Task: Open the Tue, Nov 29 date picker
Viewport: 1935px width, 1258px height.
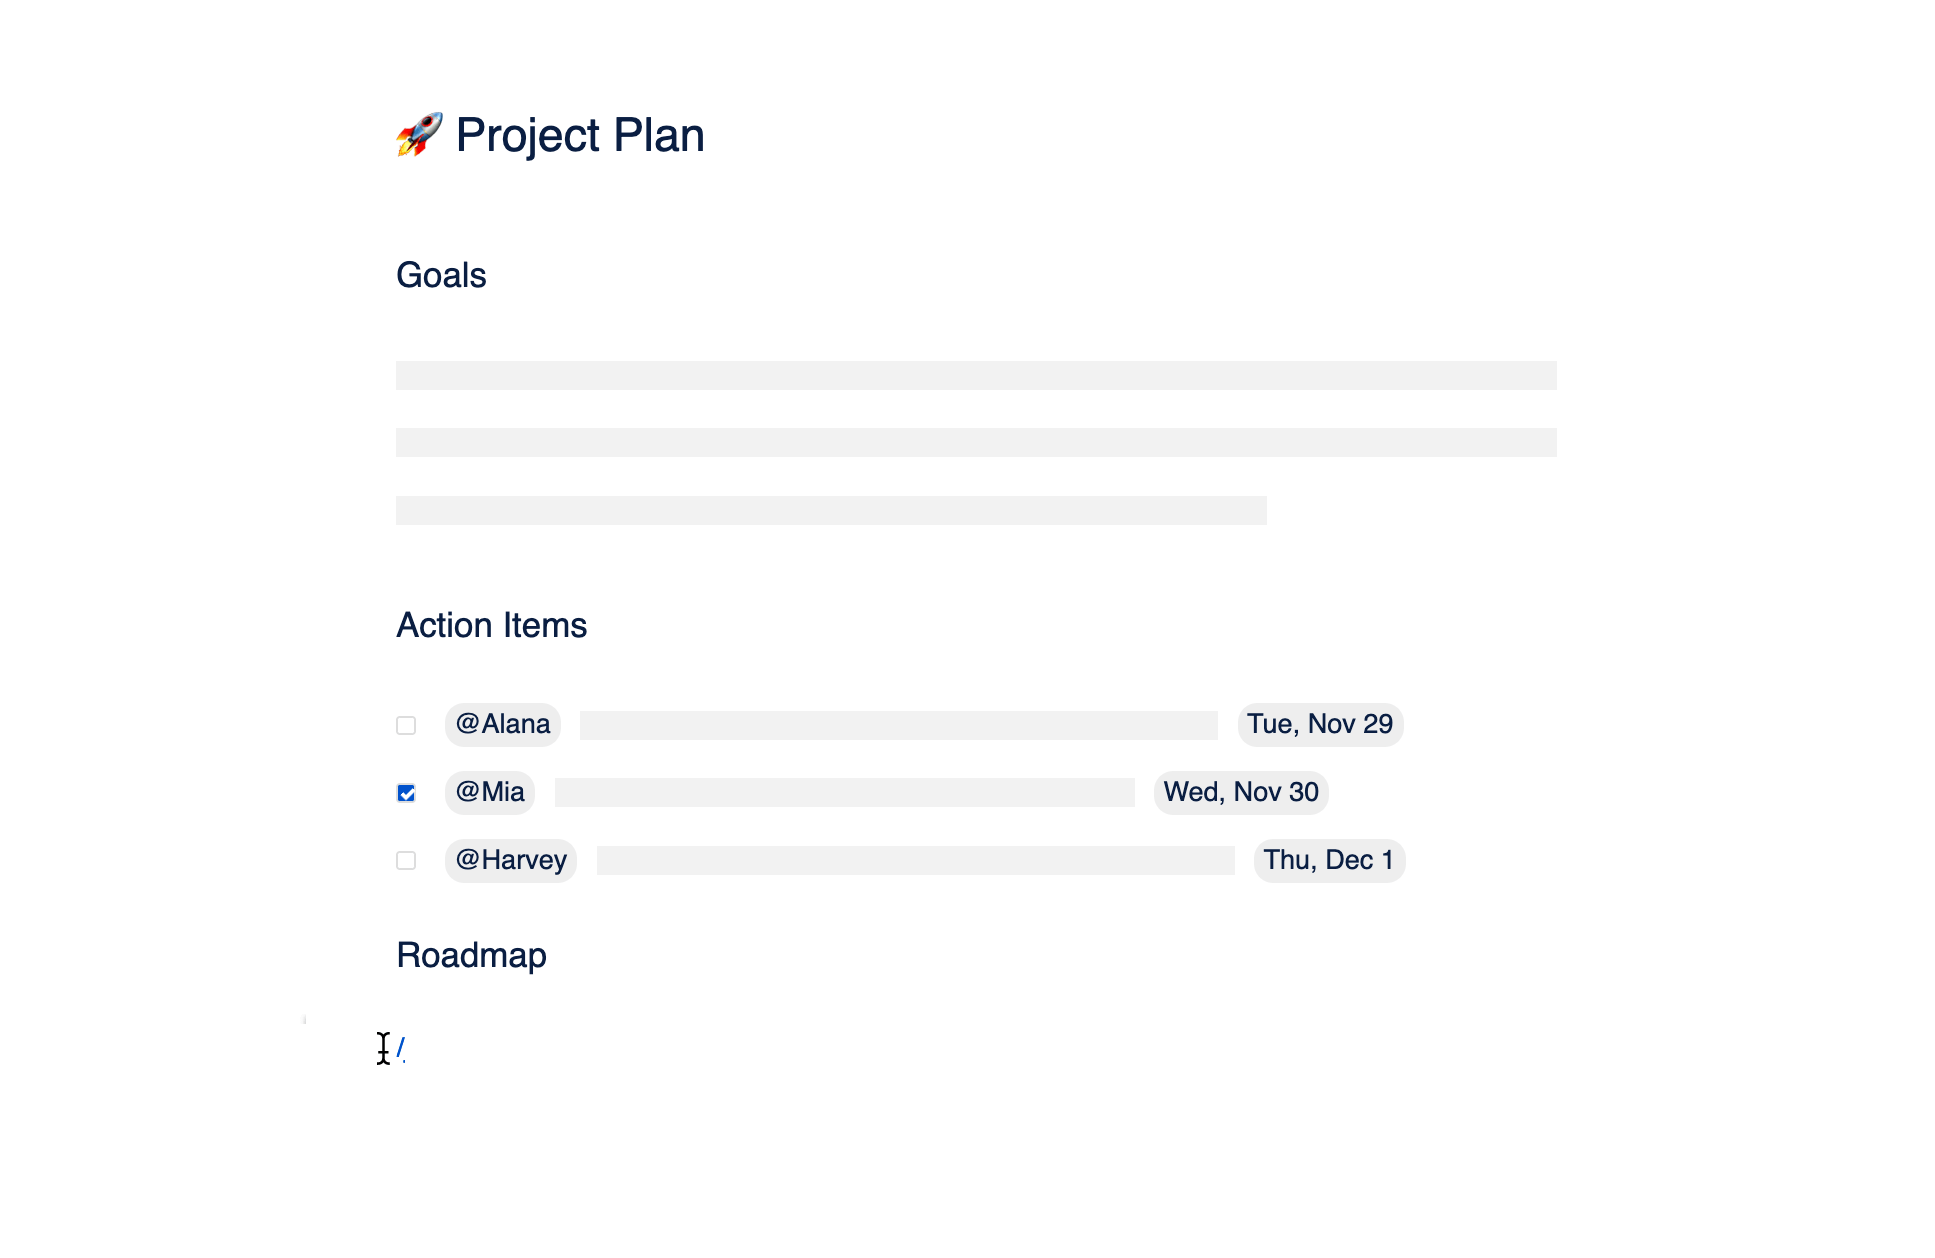Action: [1320, 724]
